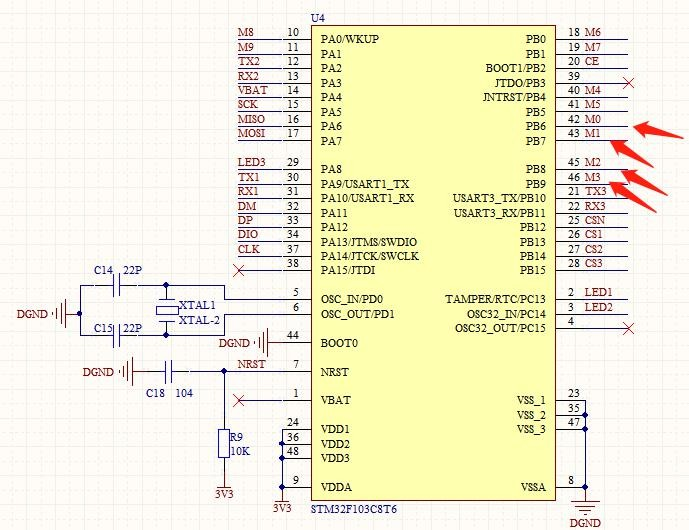Click the DGND ground symbol beside BOOT0
This screenshot has width=689, height=530.
click(263, 342)
